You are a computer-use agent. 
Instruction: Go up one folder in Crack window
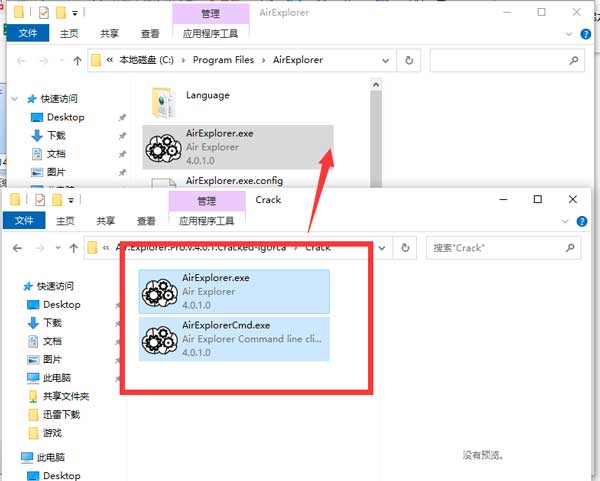pyautogui.click(x=73, y=248)
